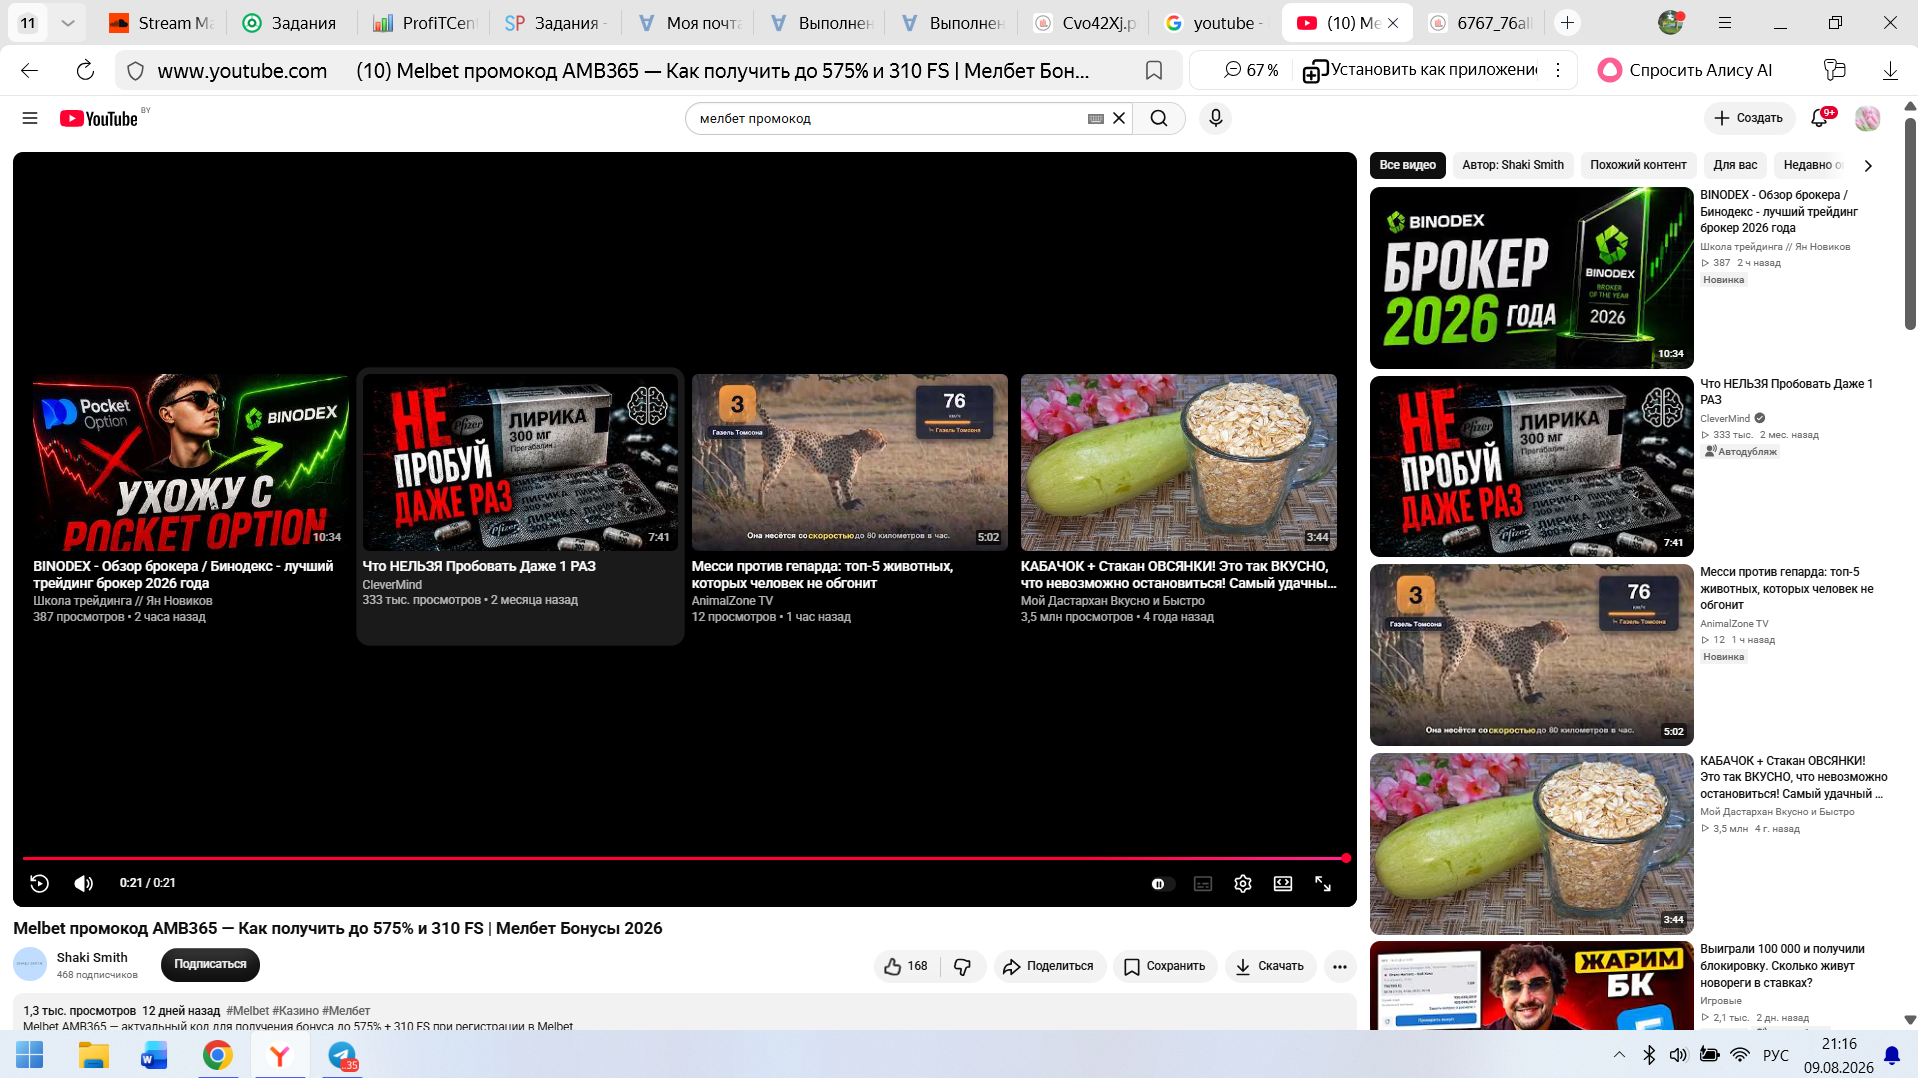Open YouTube notifications bell
The width and height of the screenshot is (1918, 1078).
pos(1819,118)
